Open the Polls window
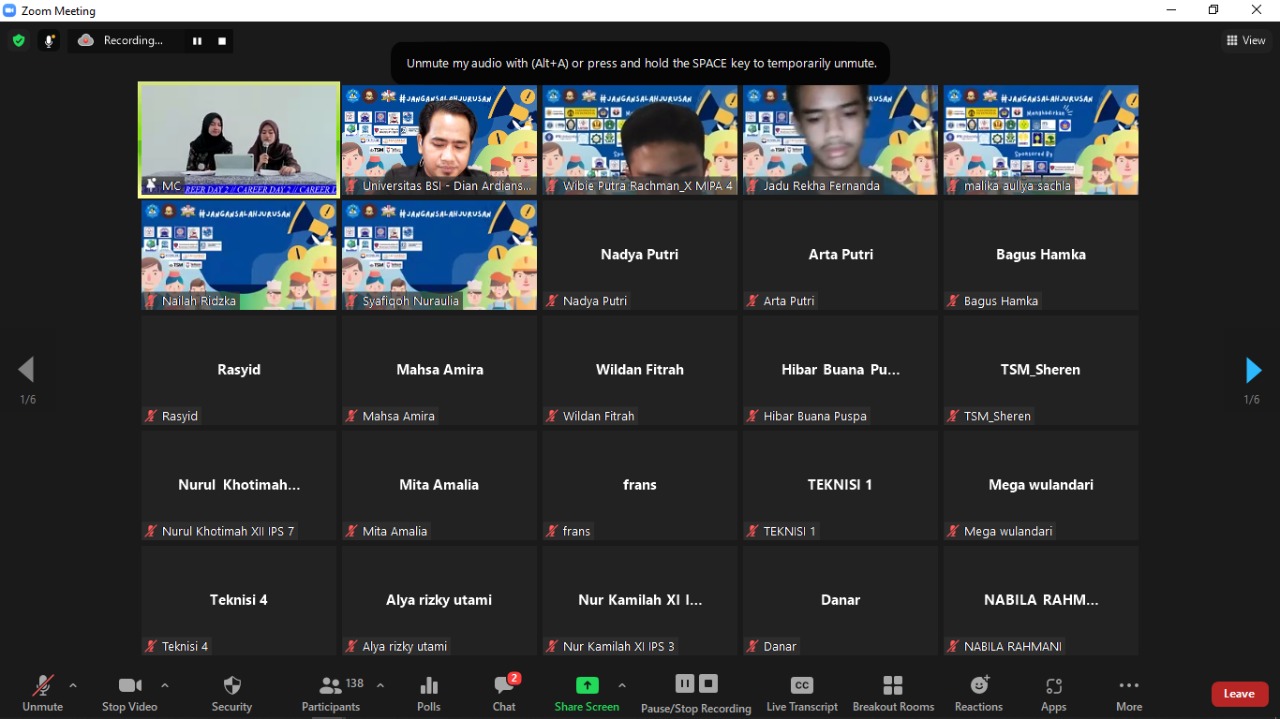This screenshot has height=719, width=1280. pos(429,693)
